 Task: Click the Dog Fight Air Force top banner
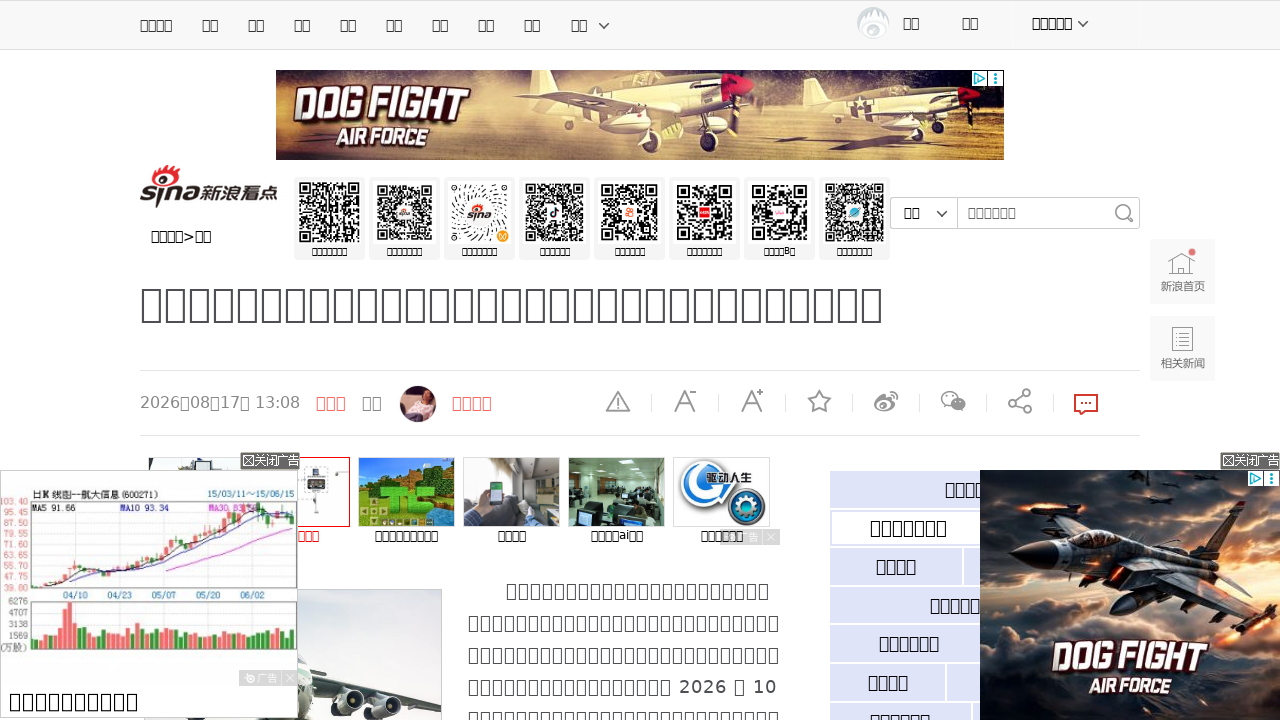tap(640, 115)
